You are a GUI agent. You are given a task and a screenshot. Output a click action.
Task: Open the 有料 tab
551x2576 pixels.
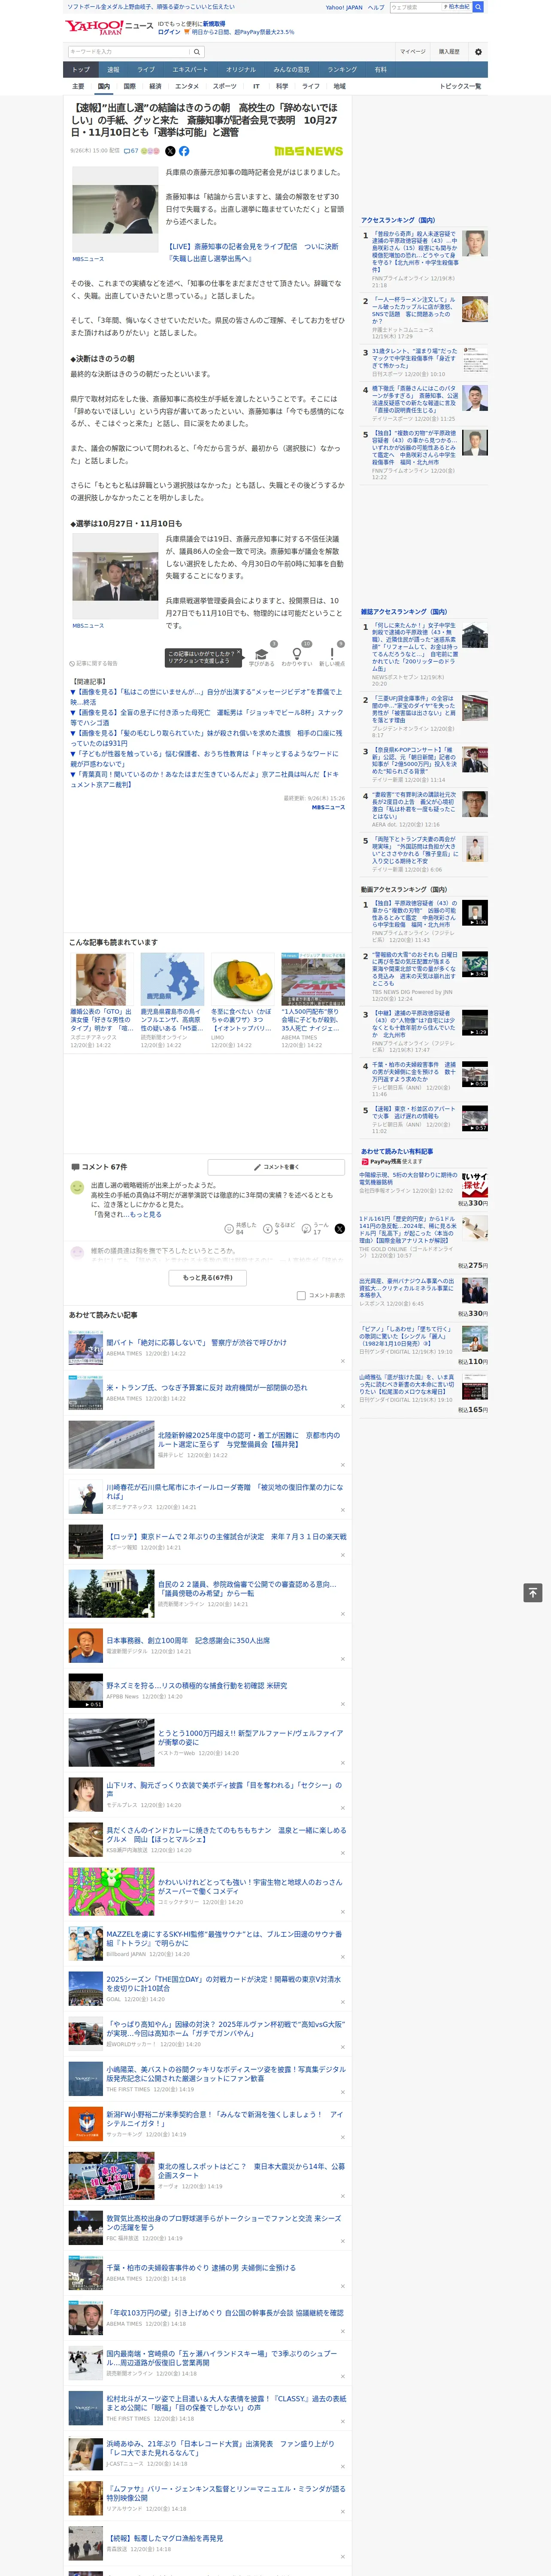380,70
